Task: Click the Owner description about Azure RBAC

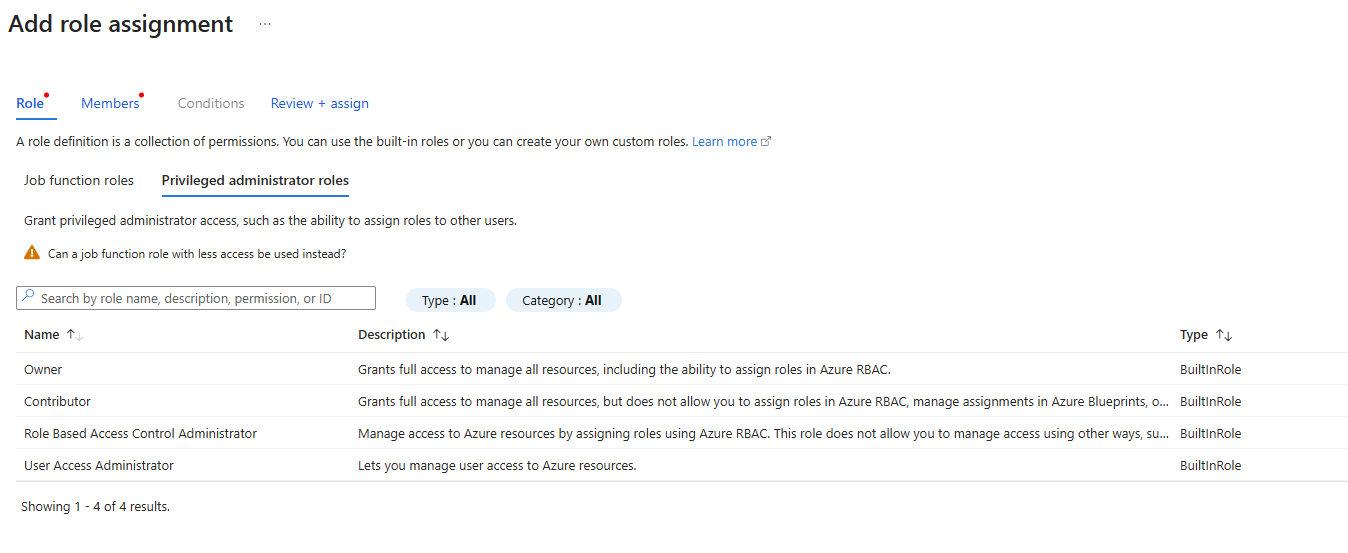Action: [624, 369]
